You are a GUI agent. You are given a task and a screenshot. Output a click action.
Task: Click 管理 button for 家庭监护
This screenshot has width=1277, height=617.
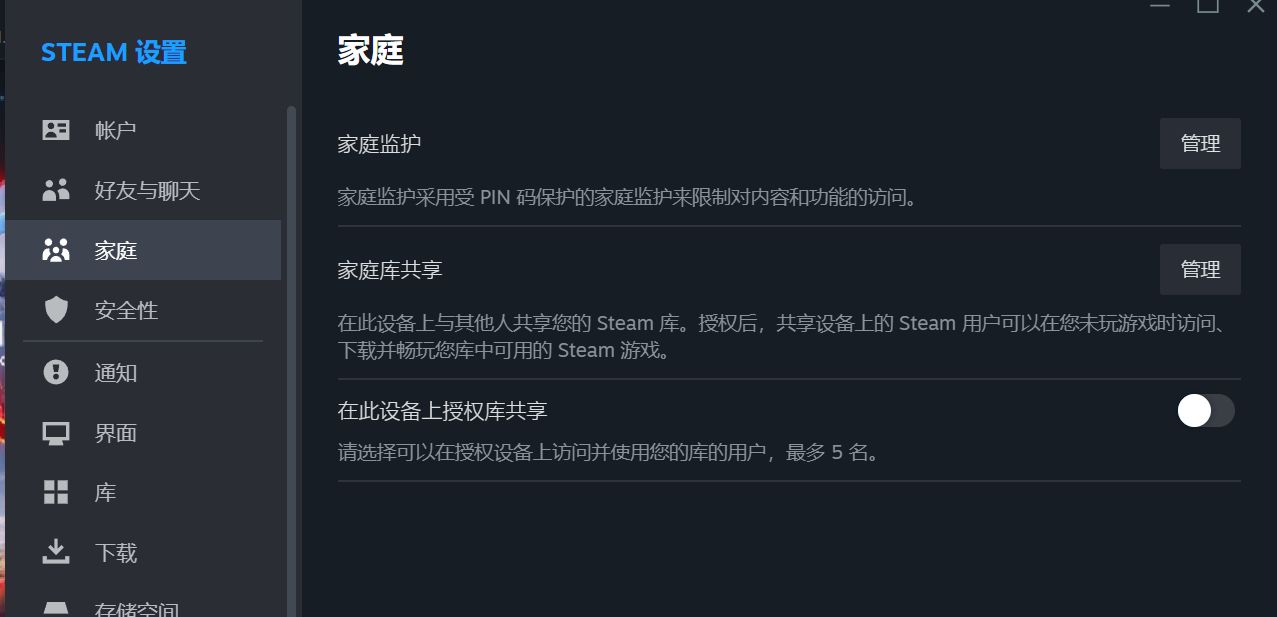click(x=1200, y=144)
